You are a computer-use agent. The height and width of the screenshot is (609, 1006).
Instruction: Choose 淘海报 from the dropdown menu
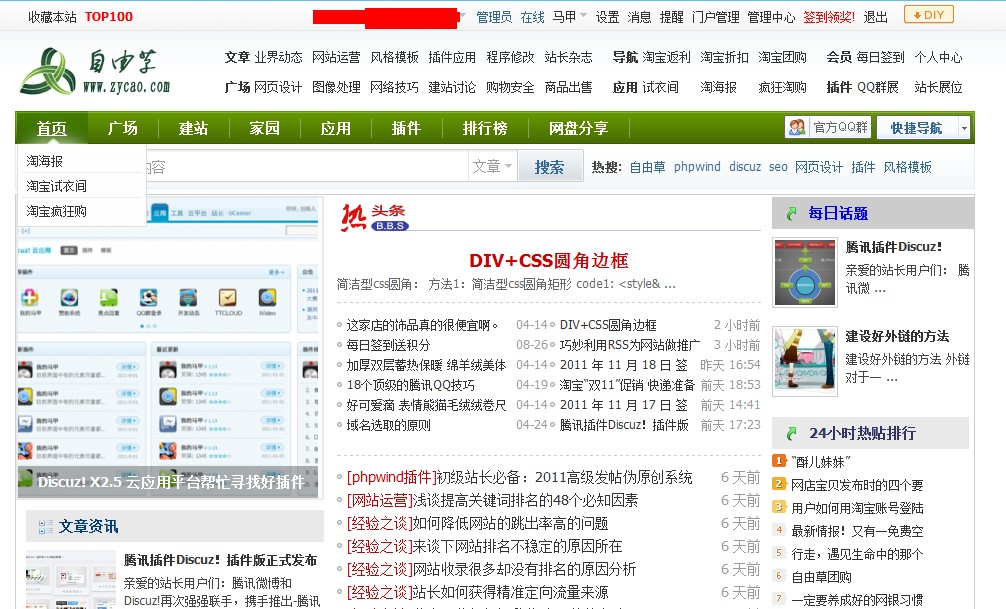(x=44, y=161)
